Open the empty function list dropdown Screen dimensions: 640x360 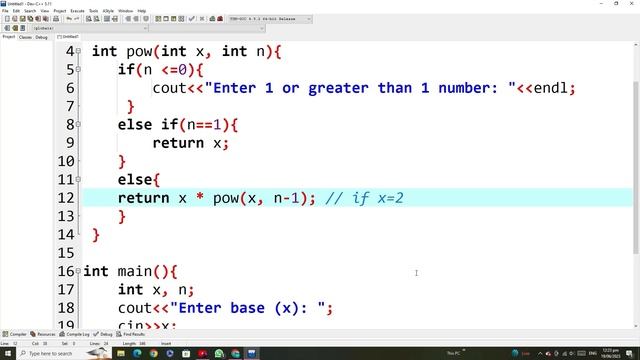click(x=207, y=28)
